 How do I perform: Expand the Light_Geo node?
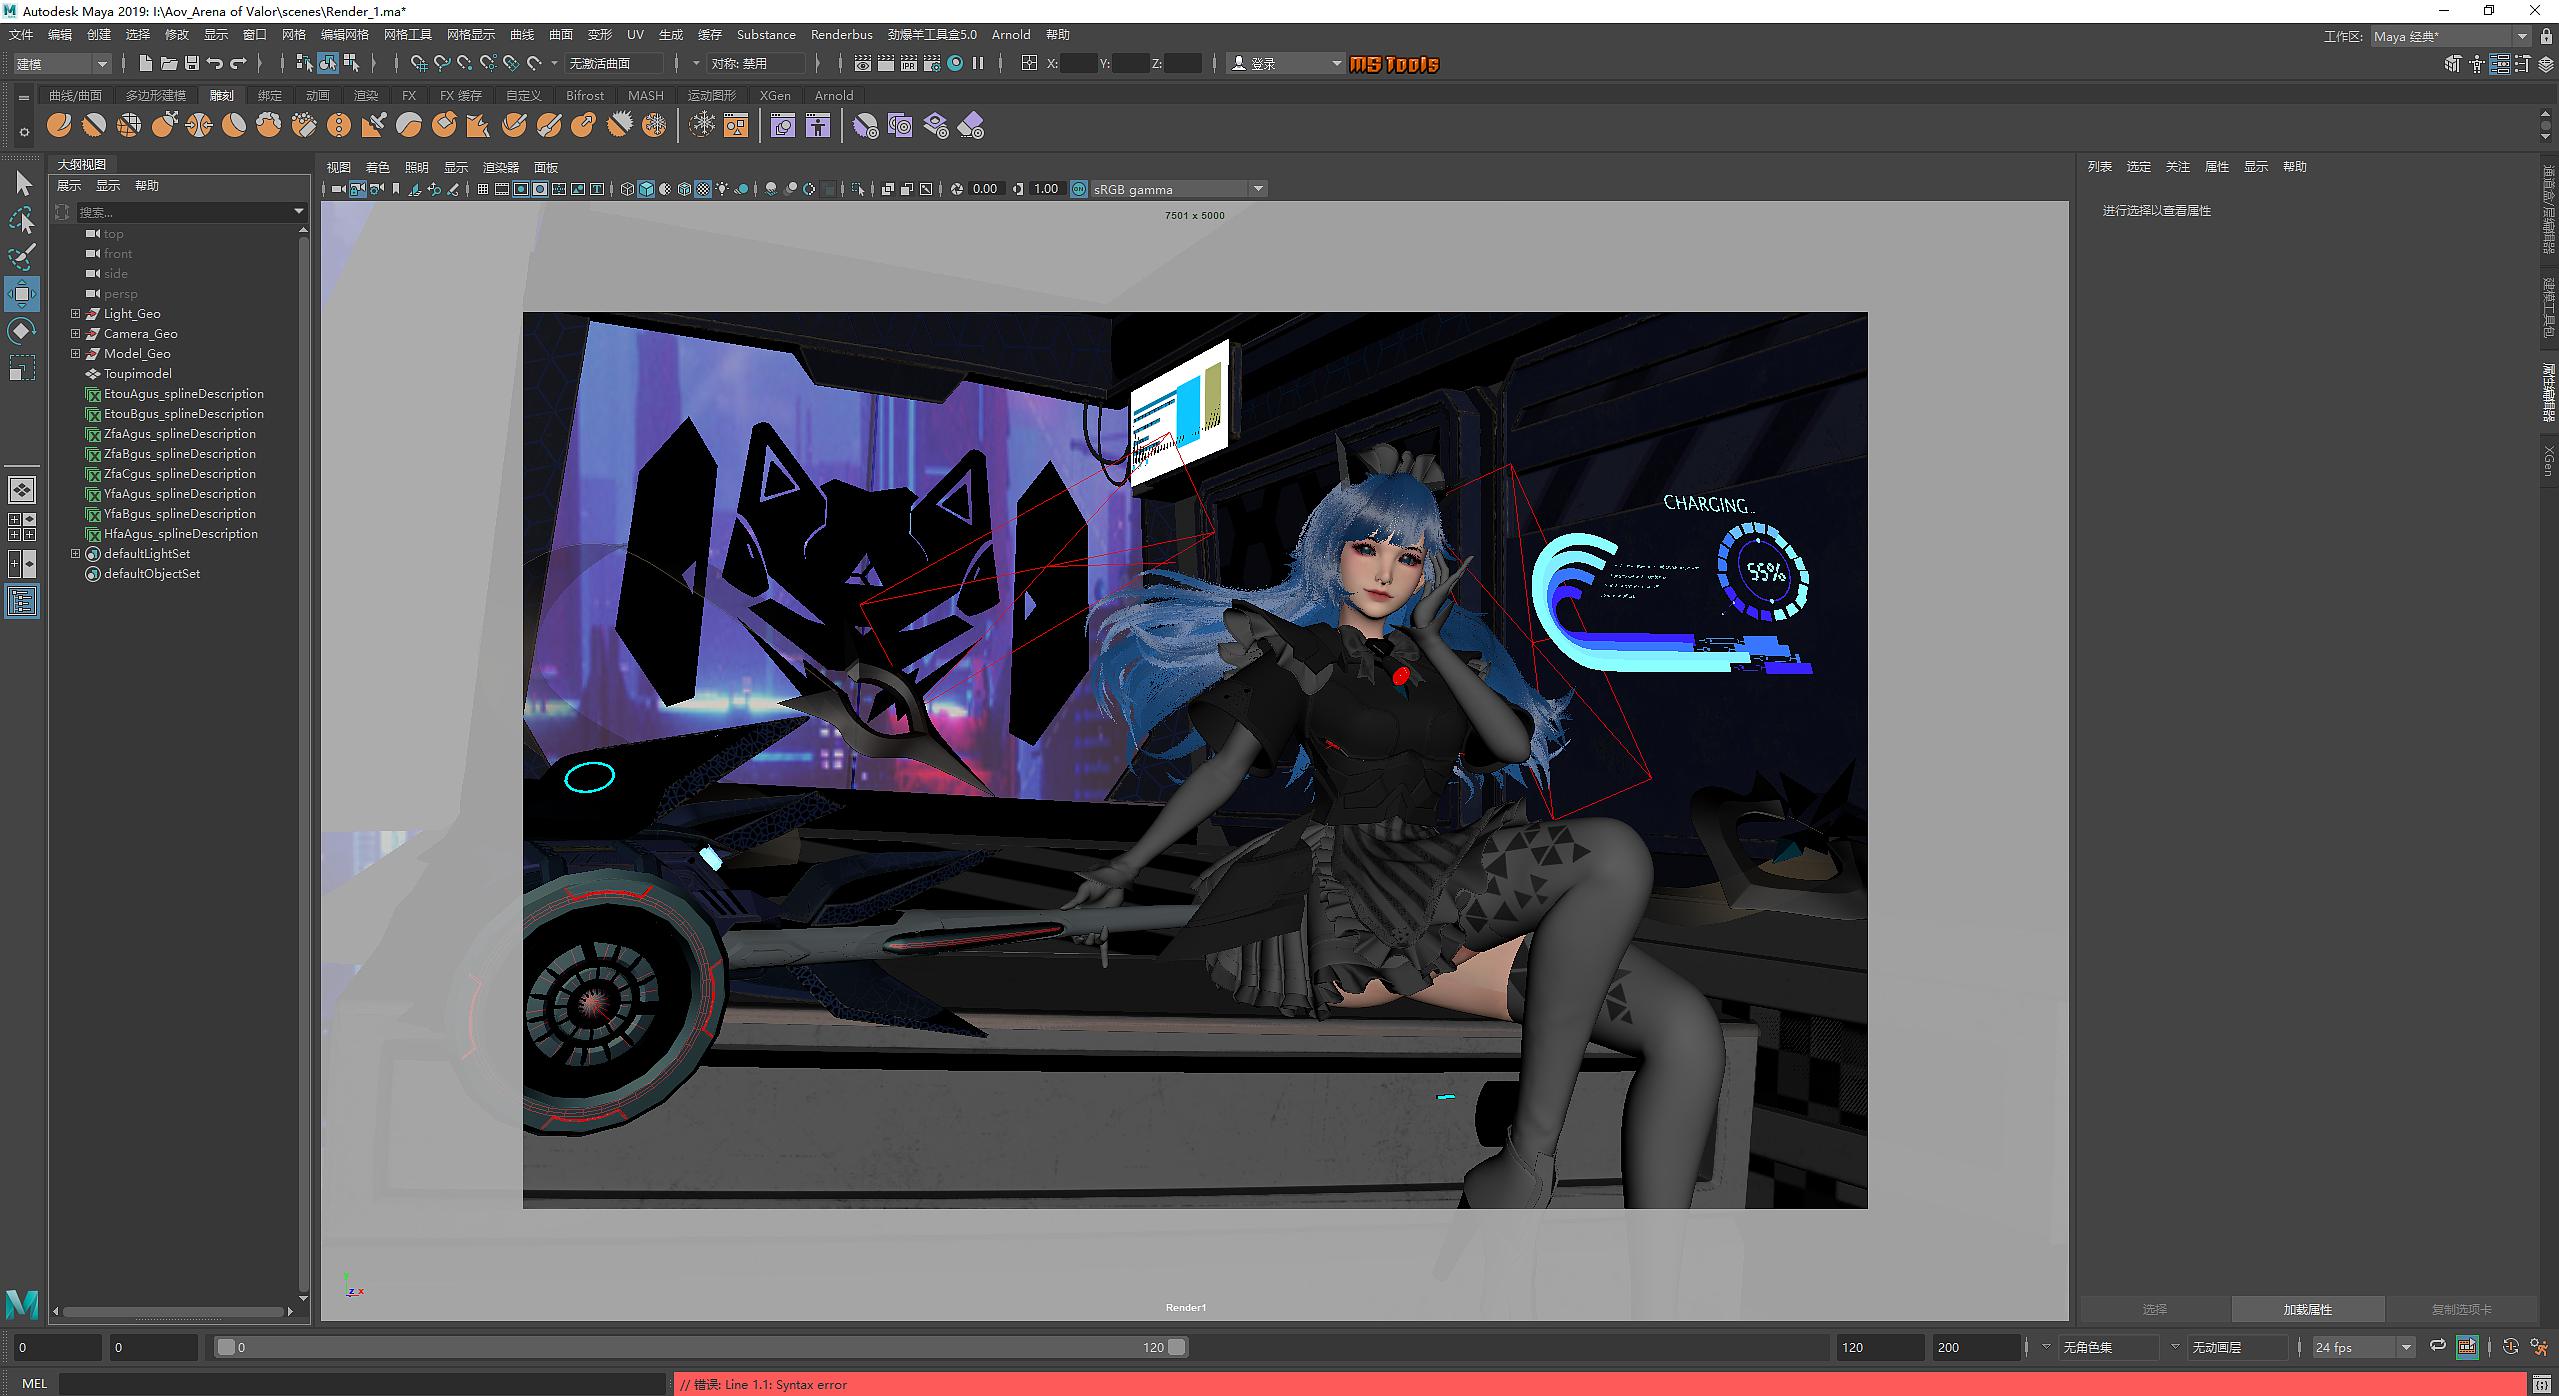pyautogui.click(x=75, y=313)
